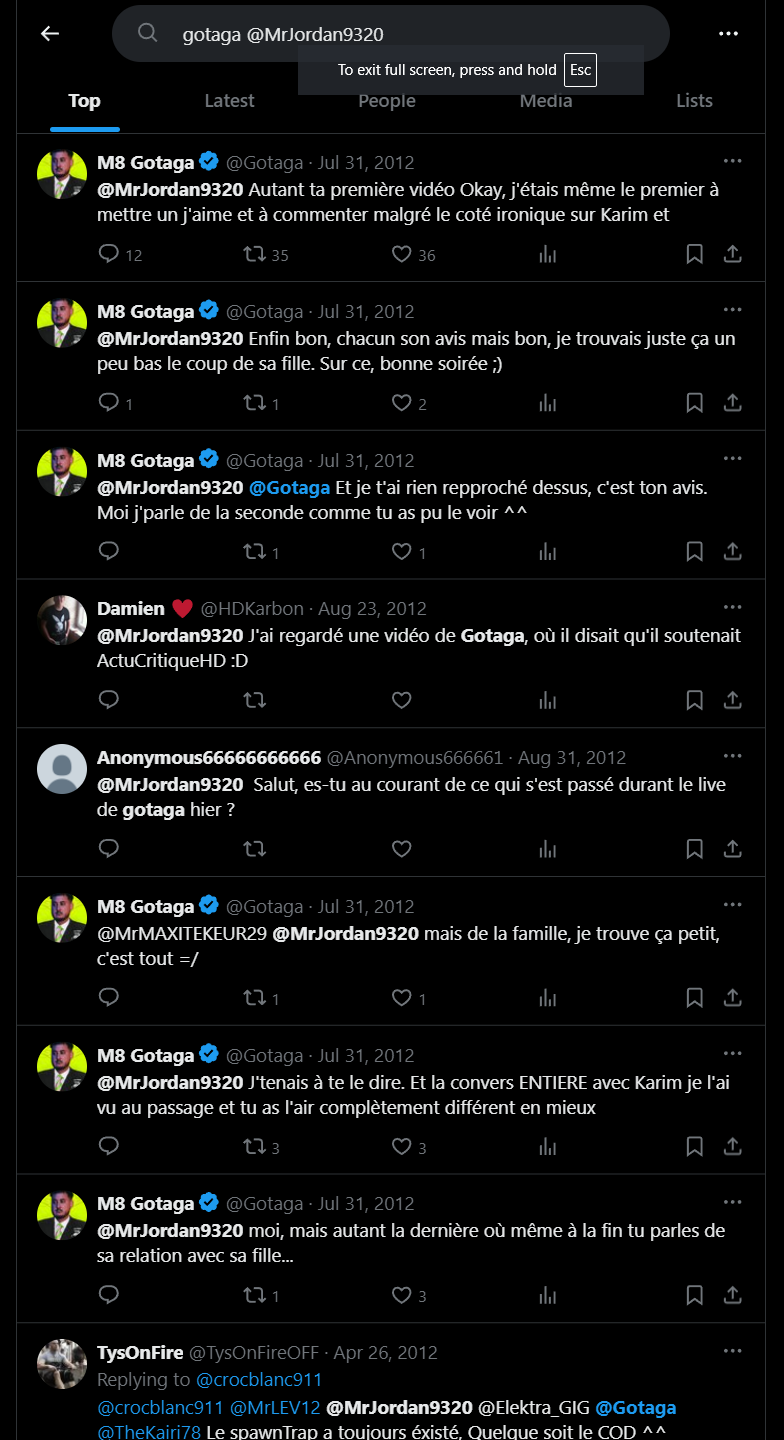Like the Anonymous66666666666 tweet
The width and height of the screenshot is (784, 1440).
(x=401, y=849)
